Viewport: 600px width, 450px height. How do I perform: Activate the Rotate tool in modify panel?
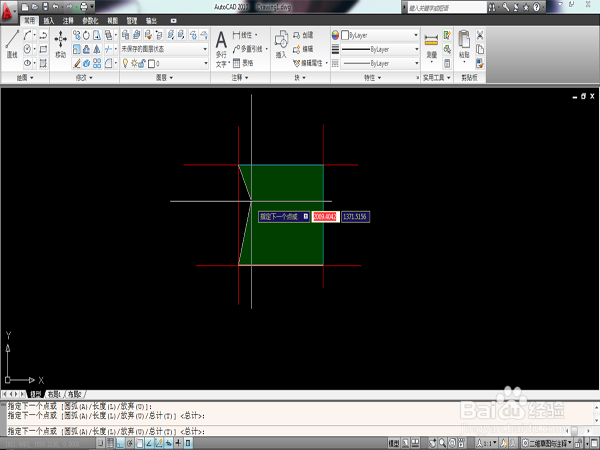point(87,35)
